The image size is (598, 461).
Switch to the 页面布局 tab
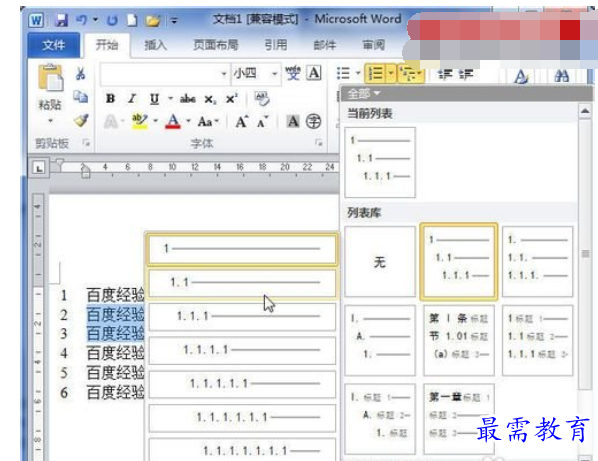pos(215,45)
